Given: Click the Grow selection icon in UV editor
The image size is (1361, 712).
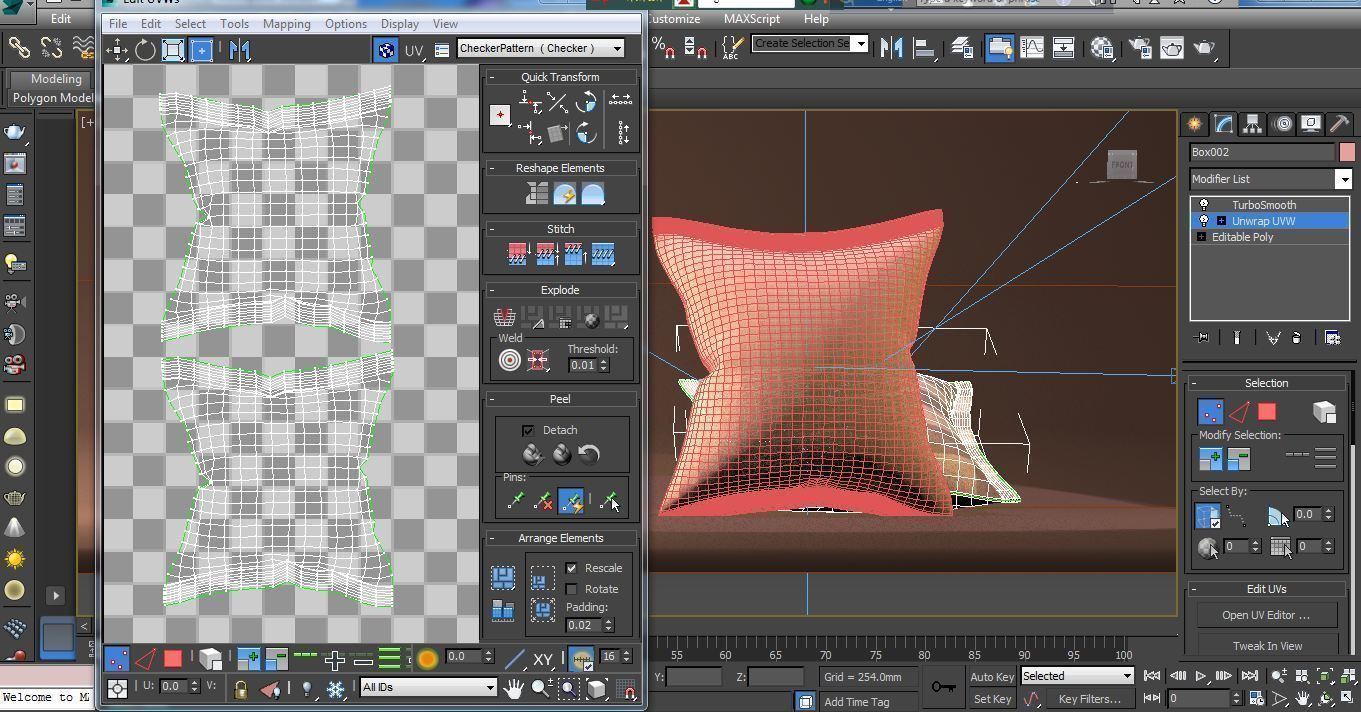Looking at the screenshot, I should 249,658.
